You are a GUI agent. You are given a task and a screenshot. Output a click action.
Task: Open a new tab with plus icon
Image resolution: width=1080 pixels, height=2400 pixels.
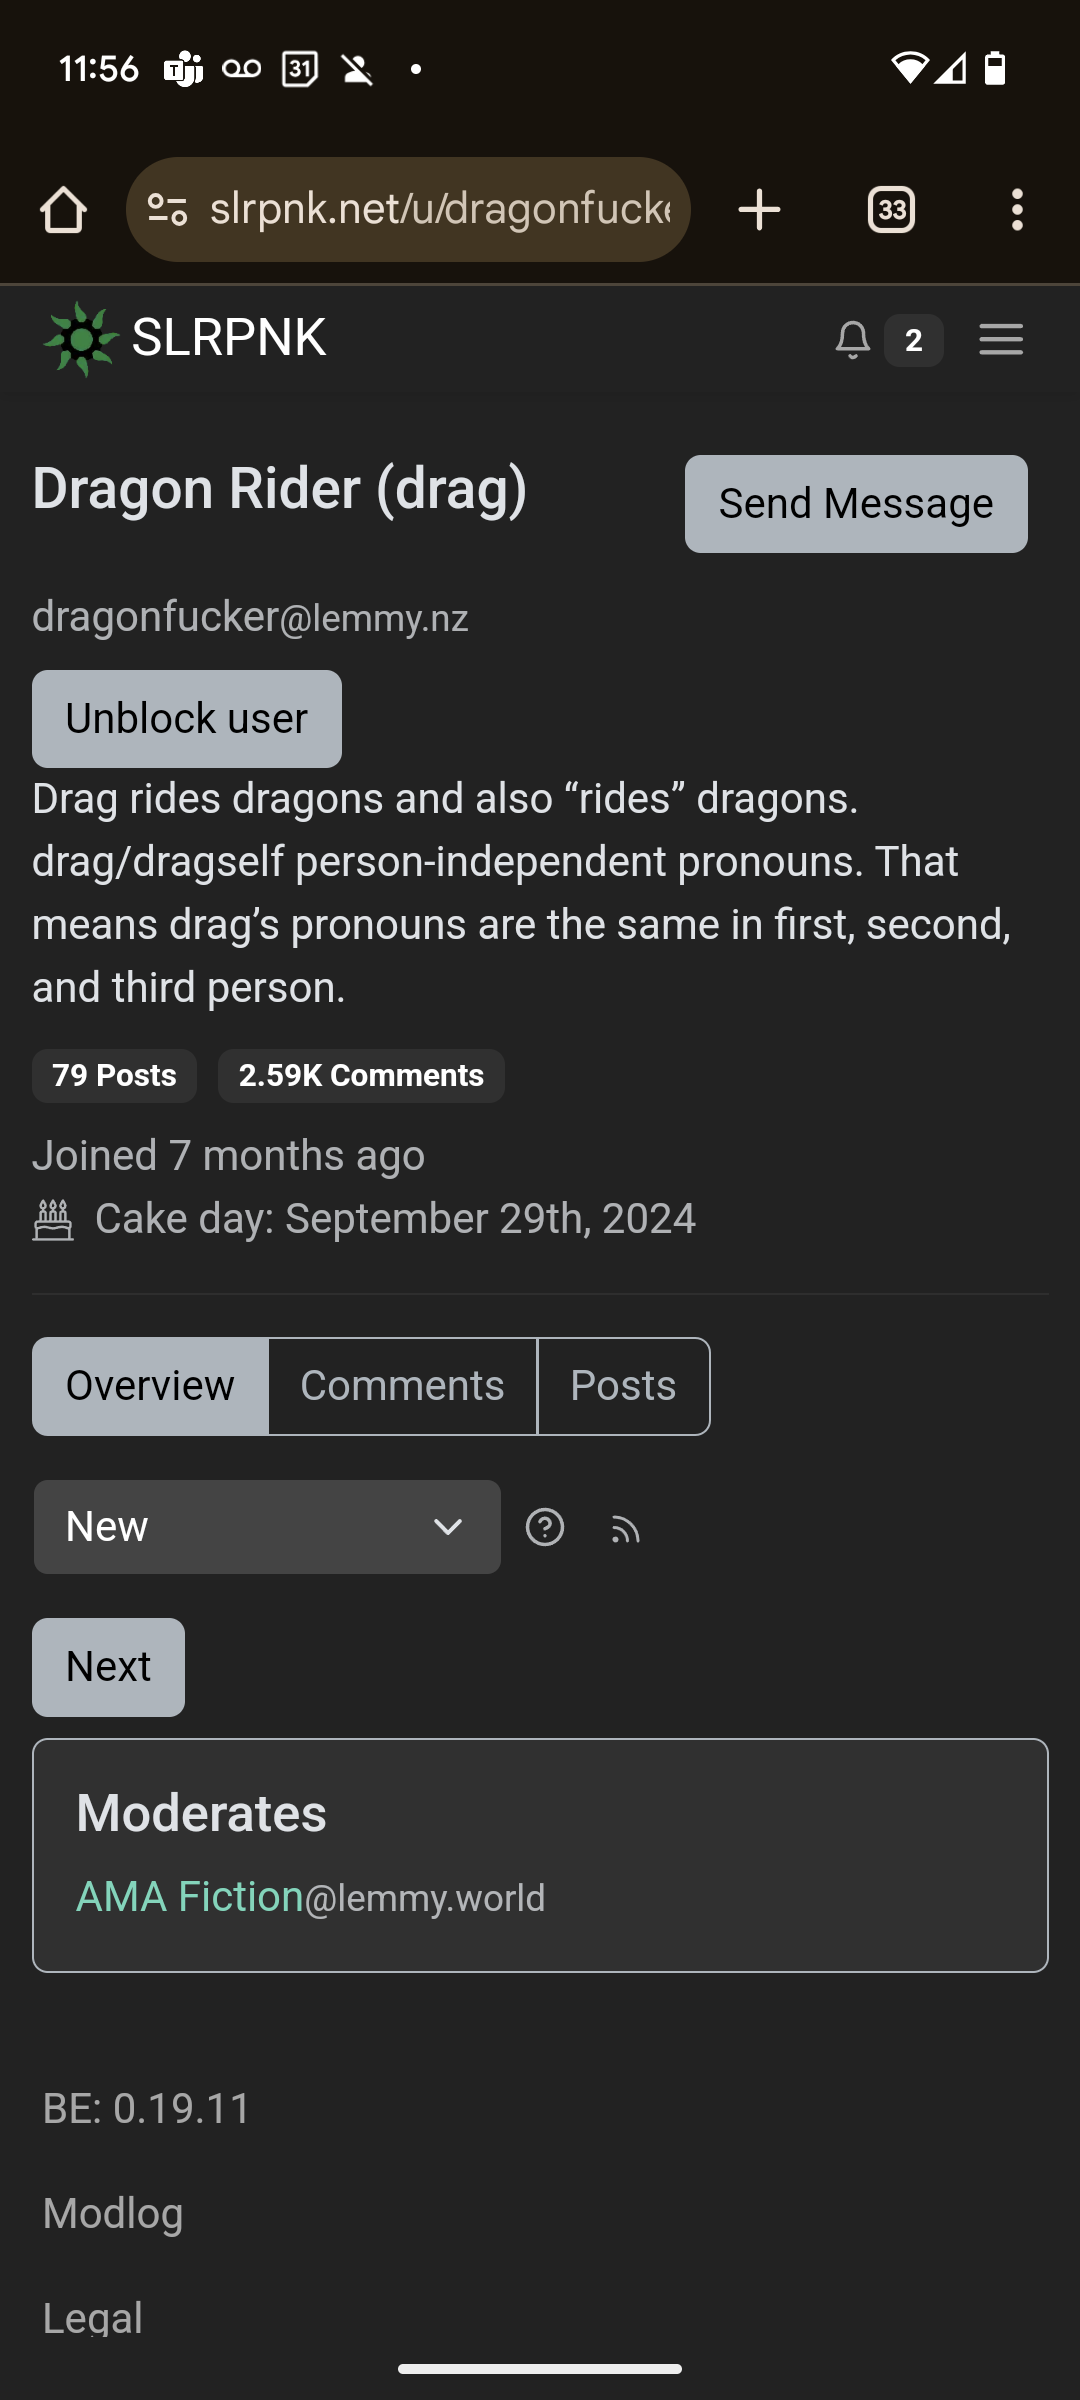(759, 210)
